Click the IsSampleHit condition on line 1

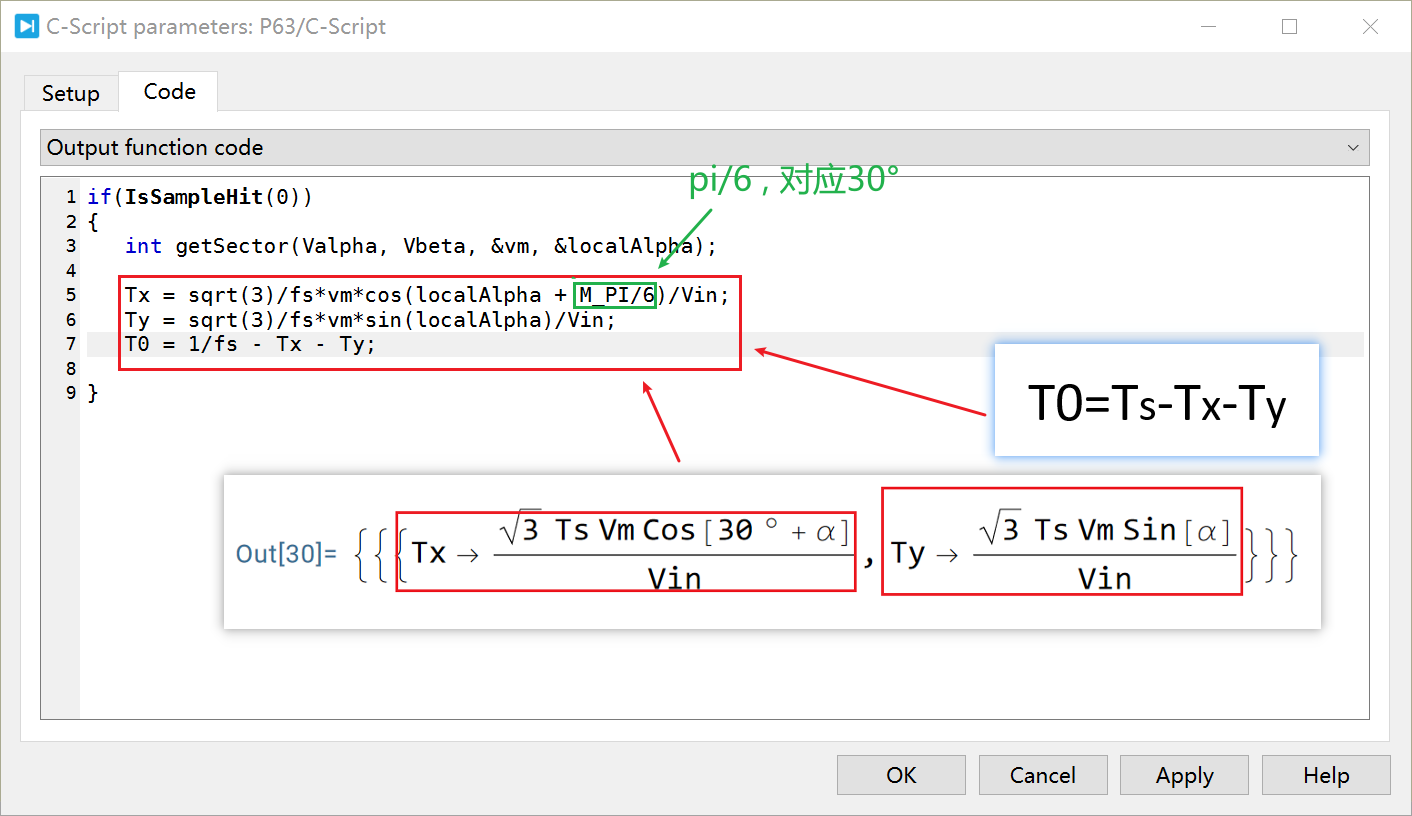tap(200, 196)
